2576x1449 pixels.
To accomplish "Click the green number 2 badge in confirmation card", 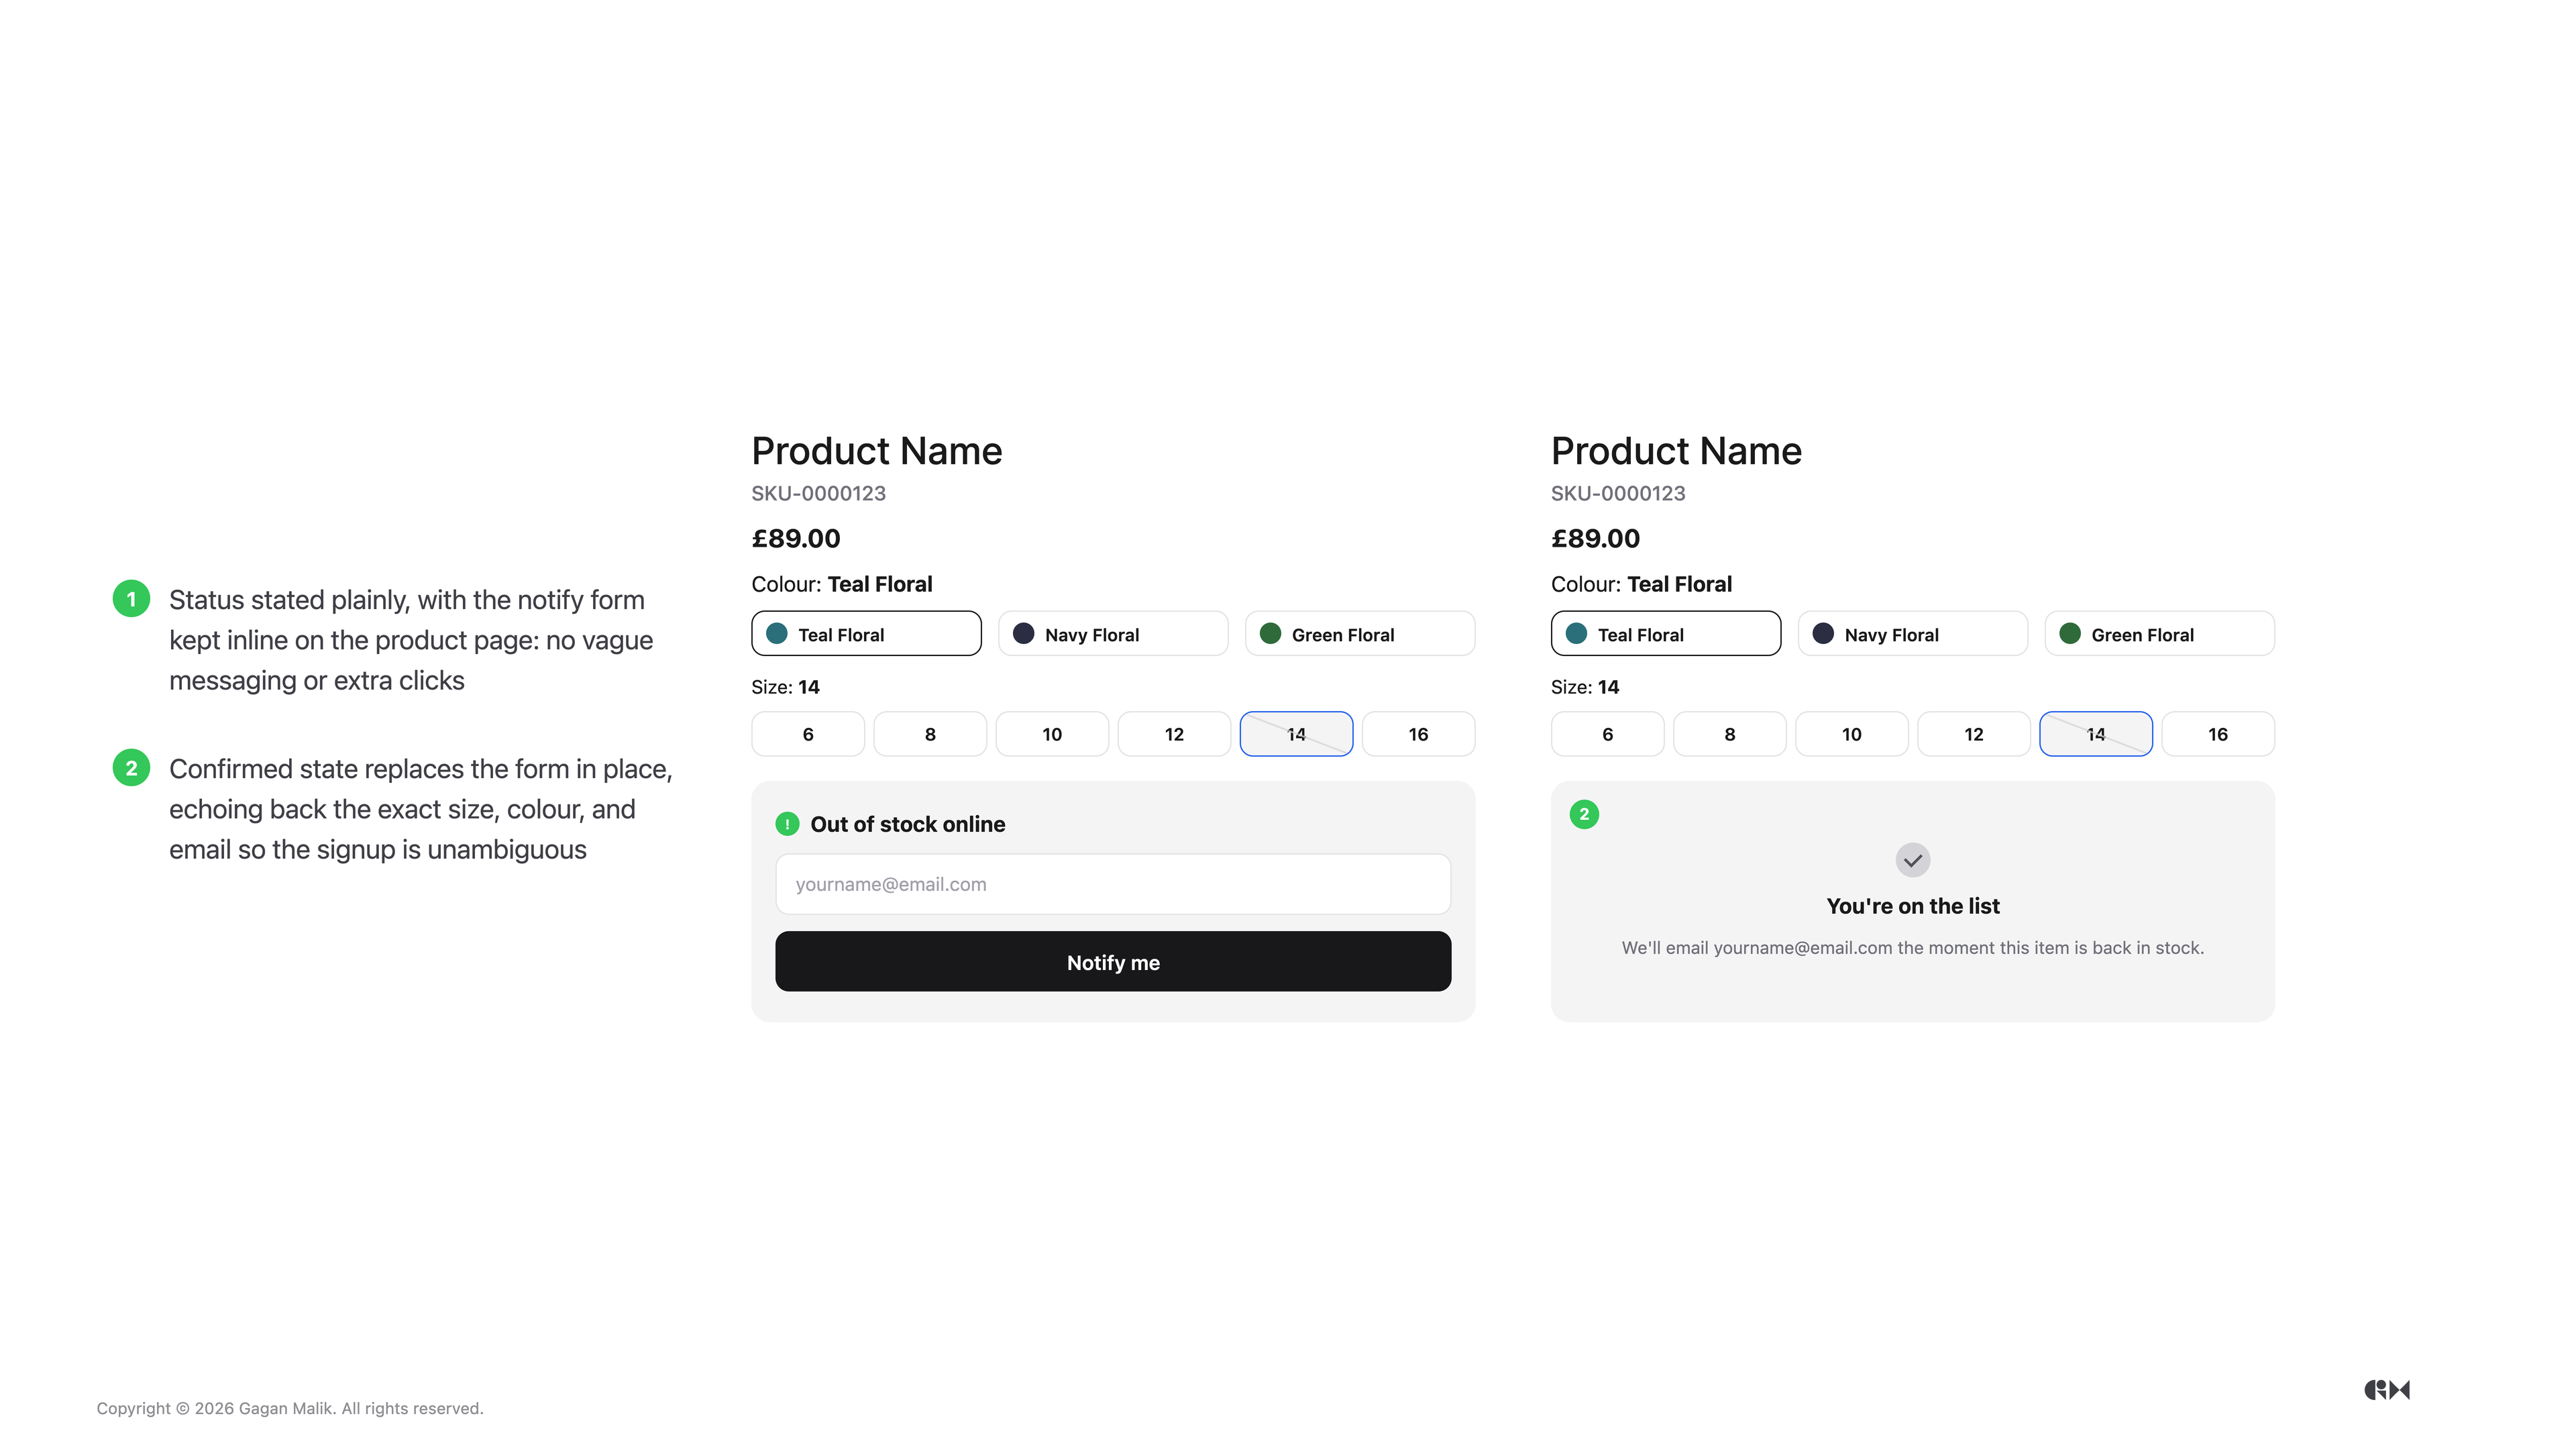I will (1584, 814).
